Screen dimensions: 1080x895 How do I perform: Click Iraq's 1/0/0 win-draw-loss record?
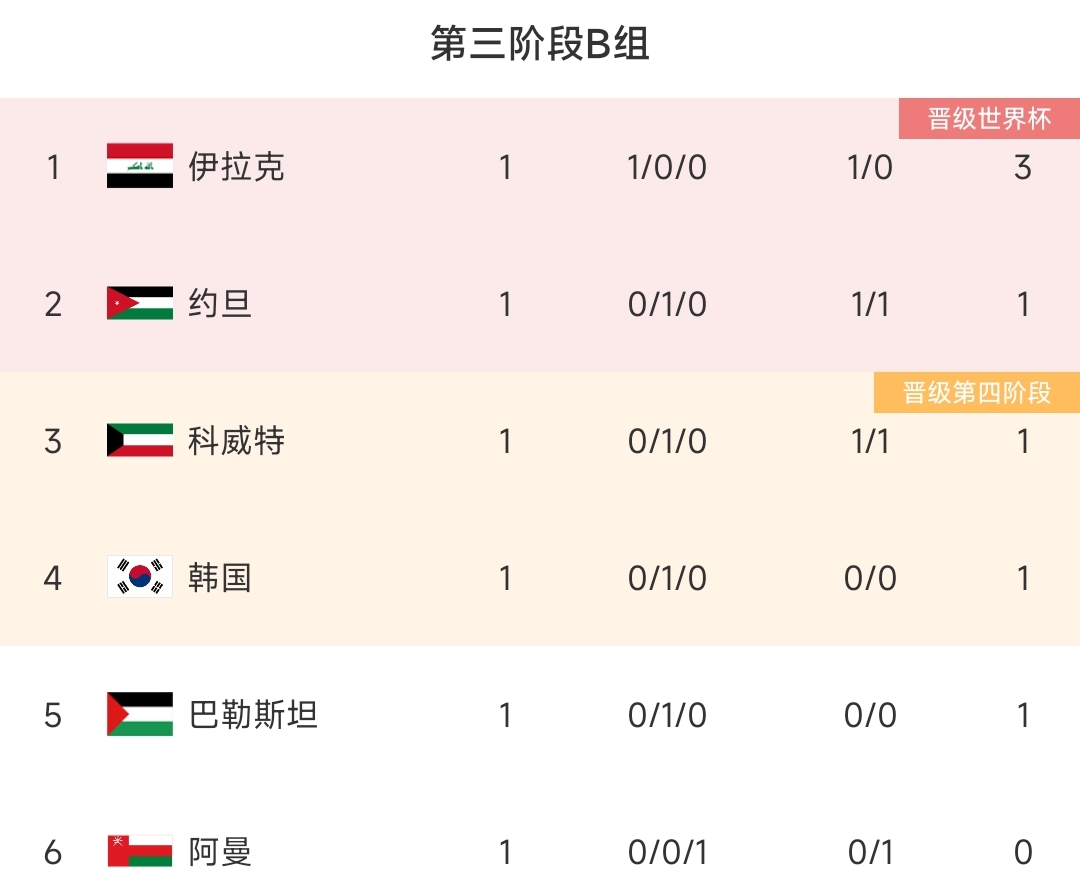click(x=667, y=167)
